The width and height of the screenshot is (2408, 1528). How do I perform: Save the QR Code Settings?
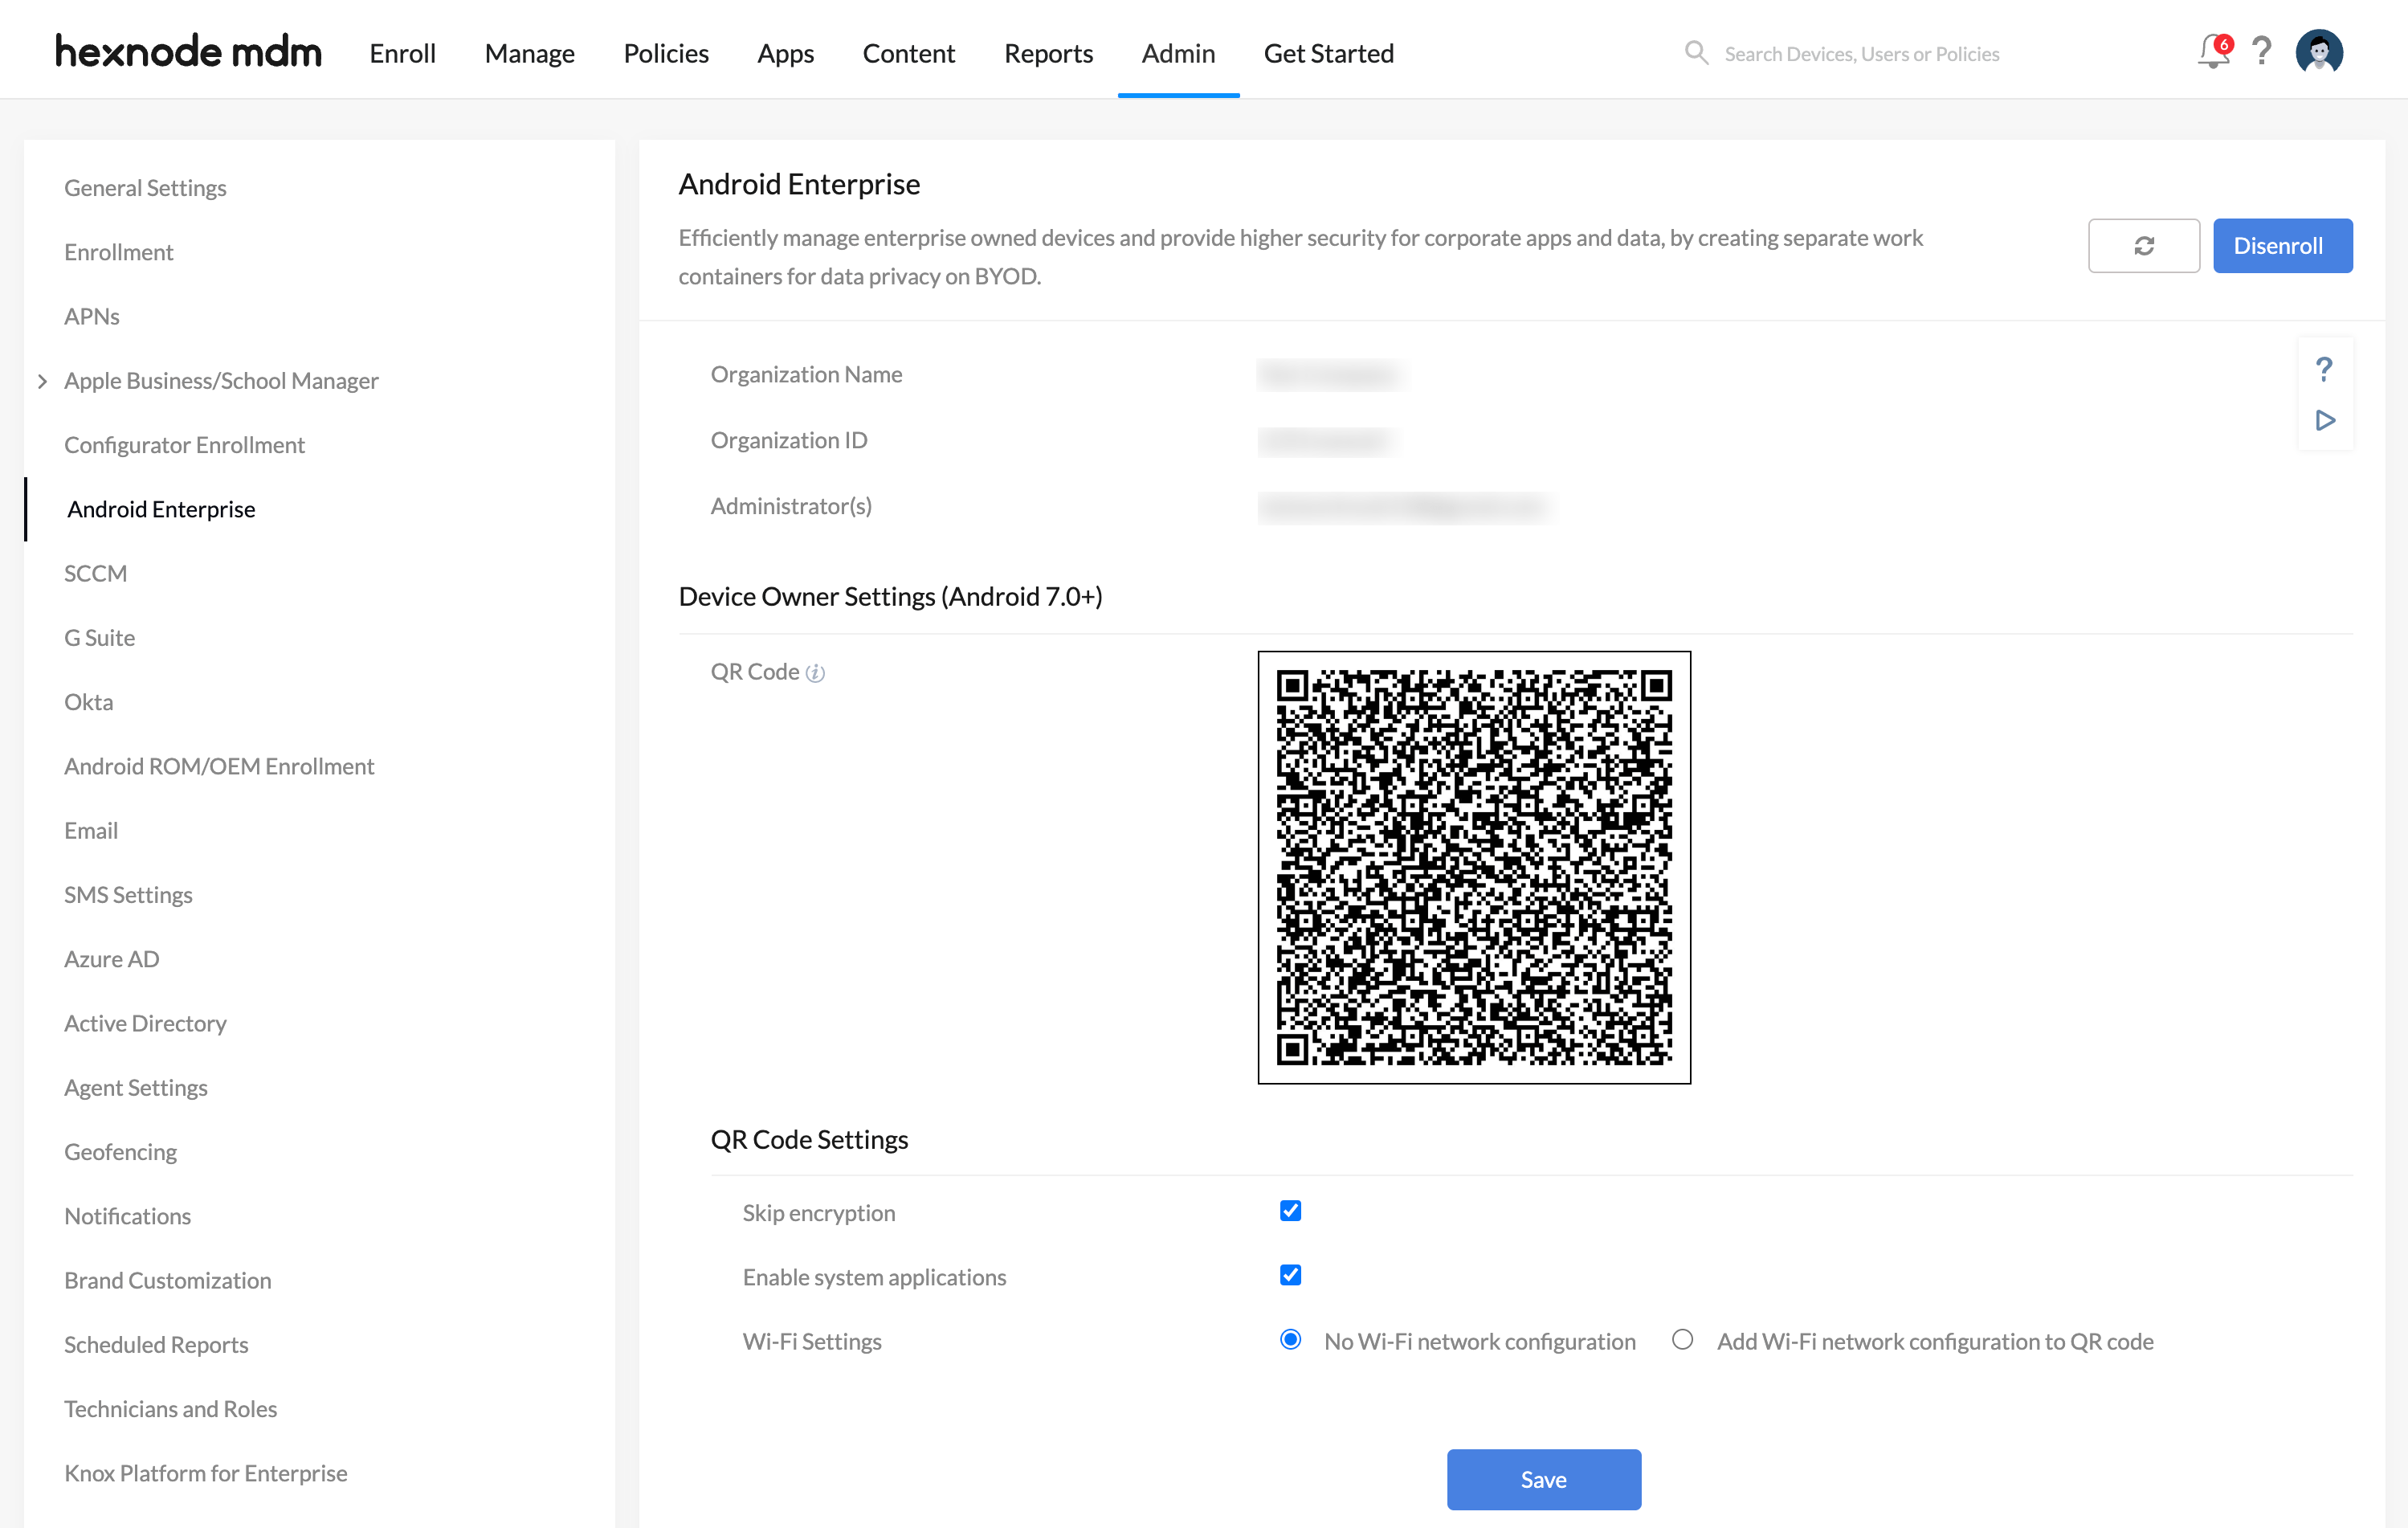(1543, 1479)
